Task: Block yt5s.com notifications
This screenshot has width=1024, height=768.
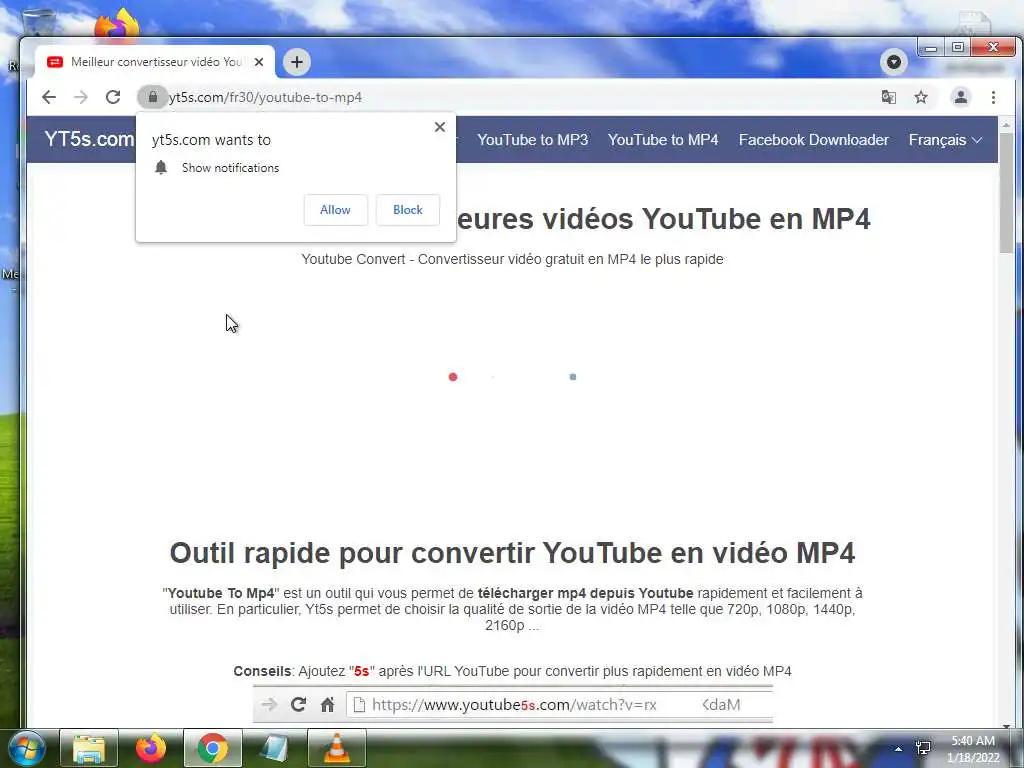Action: pyautogui.click(x=408, y=210)
